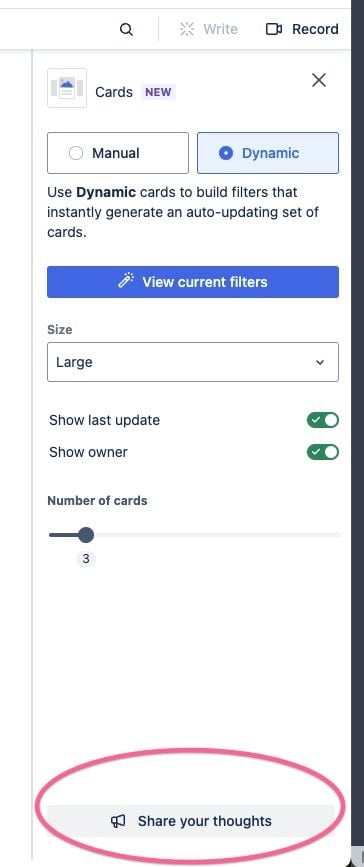The width and height of the screenshot is (364, 867).
Task: Click the chevron arrow in Size field
Action: pyautogui.click(x=319, y=363)
